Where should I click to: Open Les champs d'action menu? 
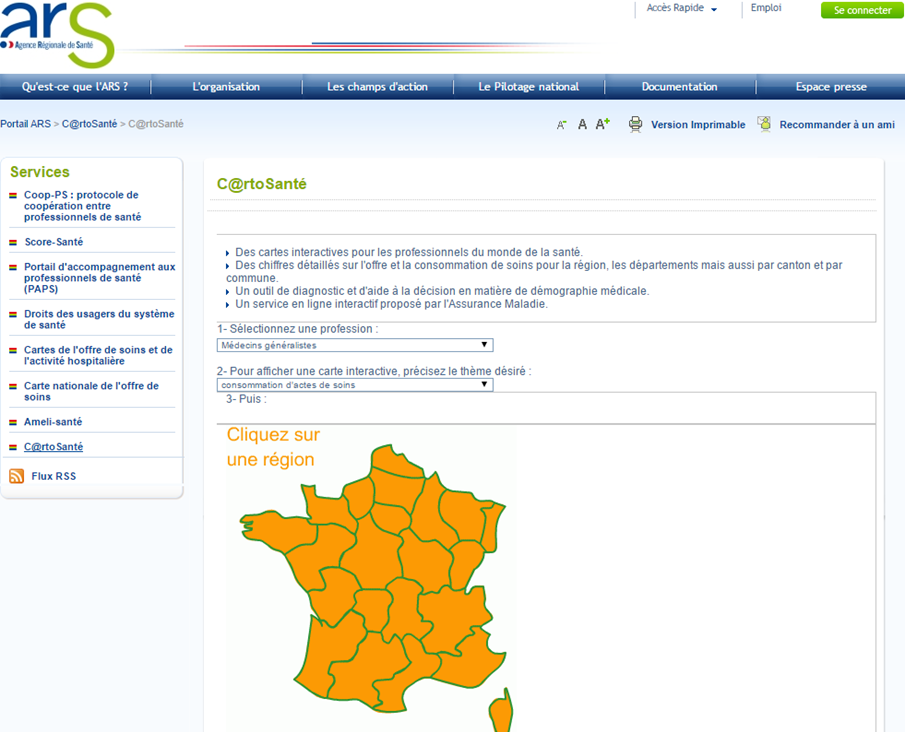coord(377,87)
